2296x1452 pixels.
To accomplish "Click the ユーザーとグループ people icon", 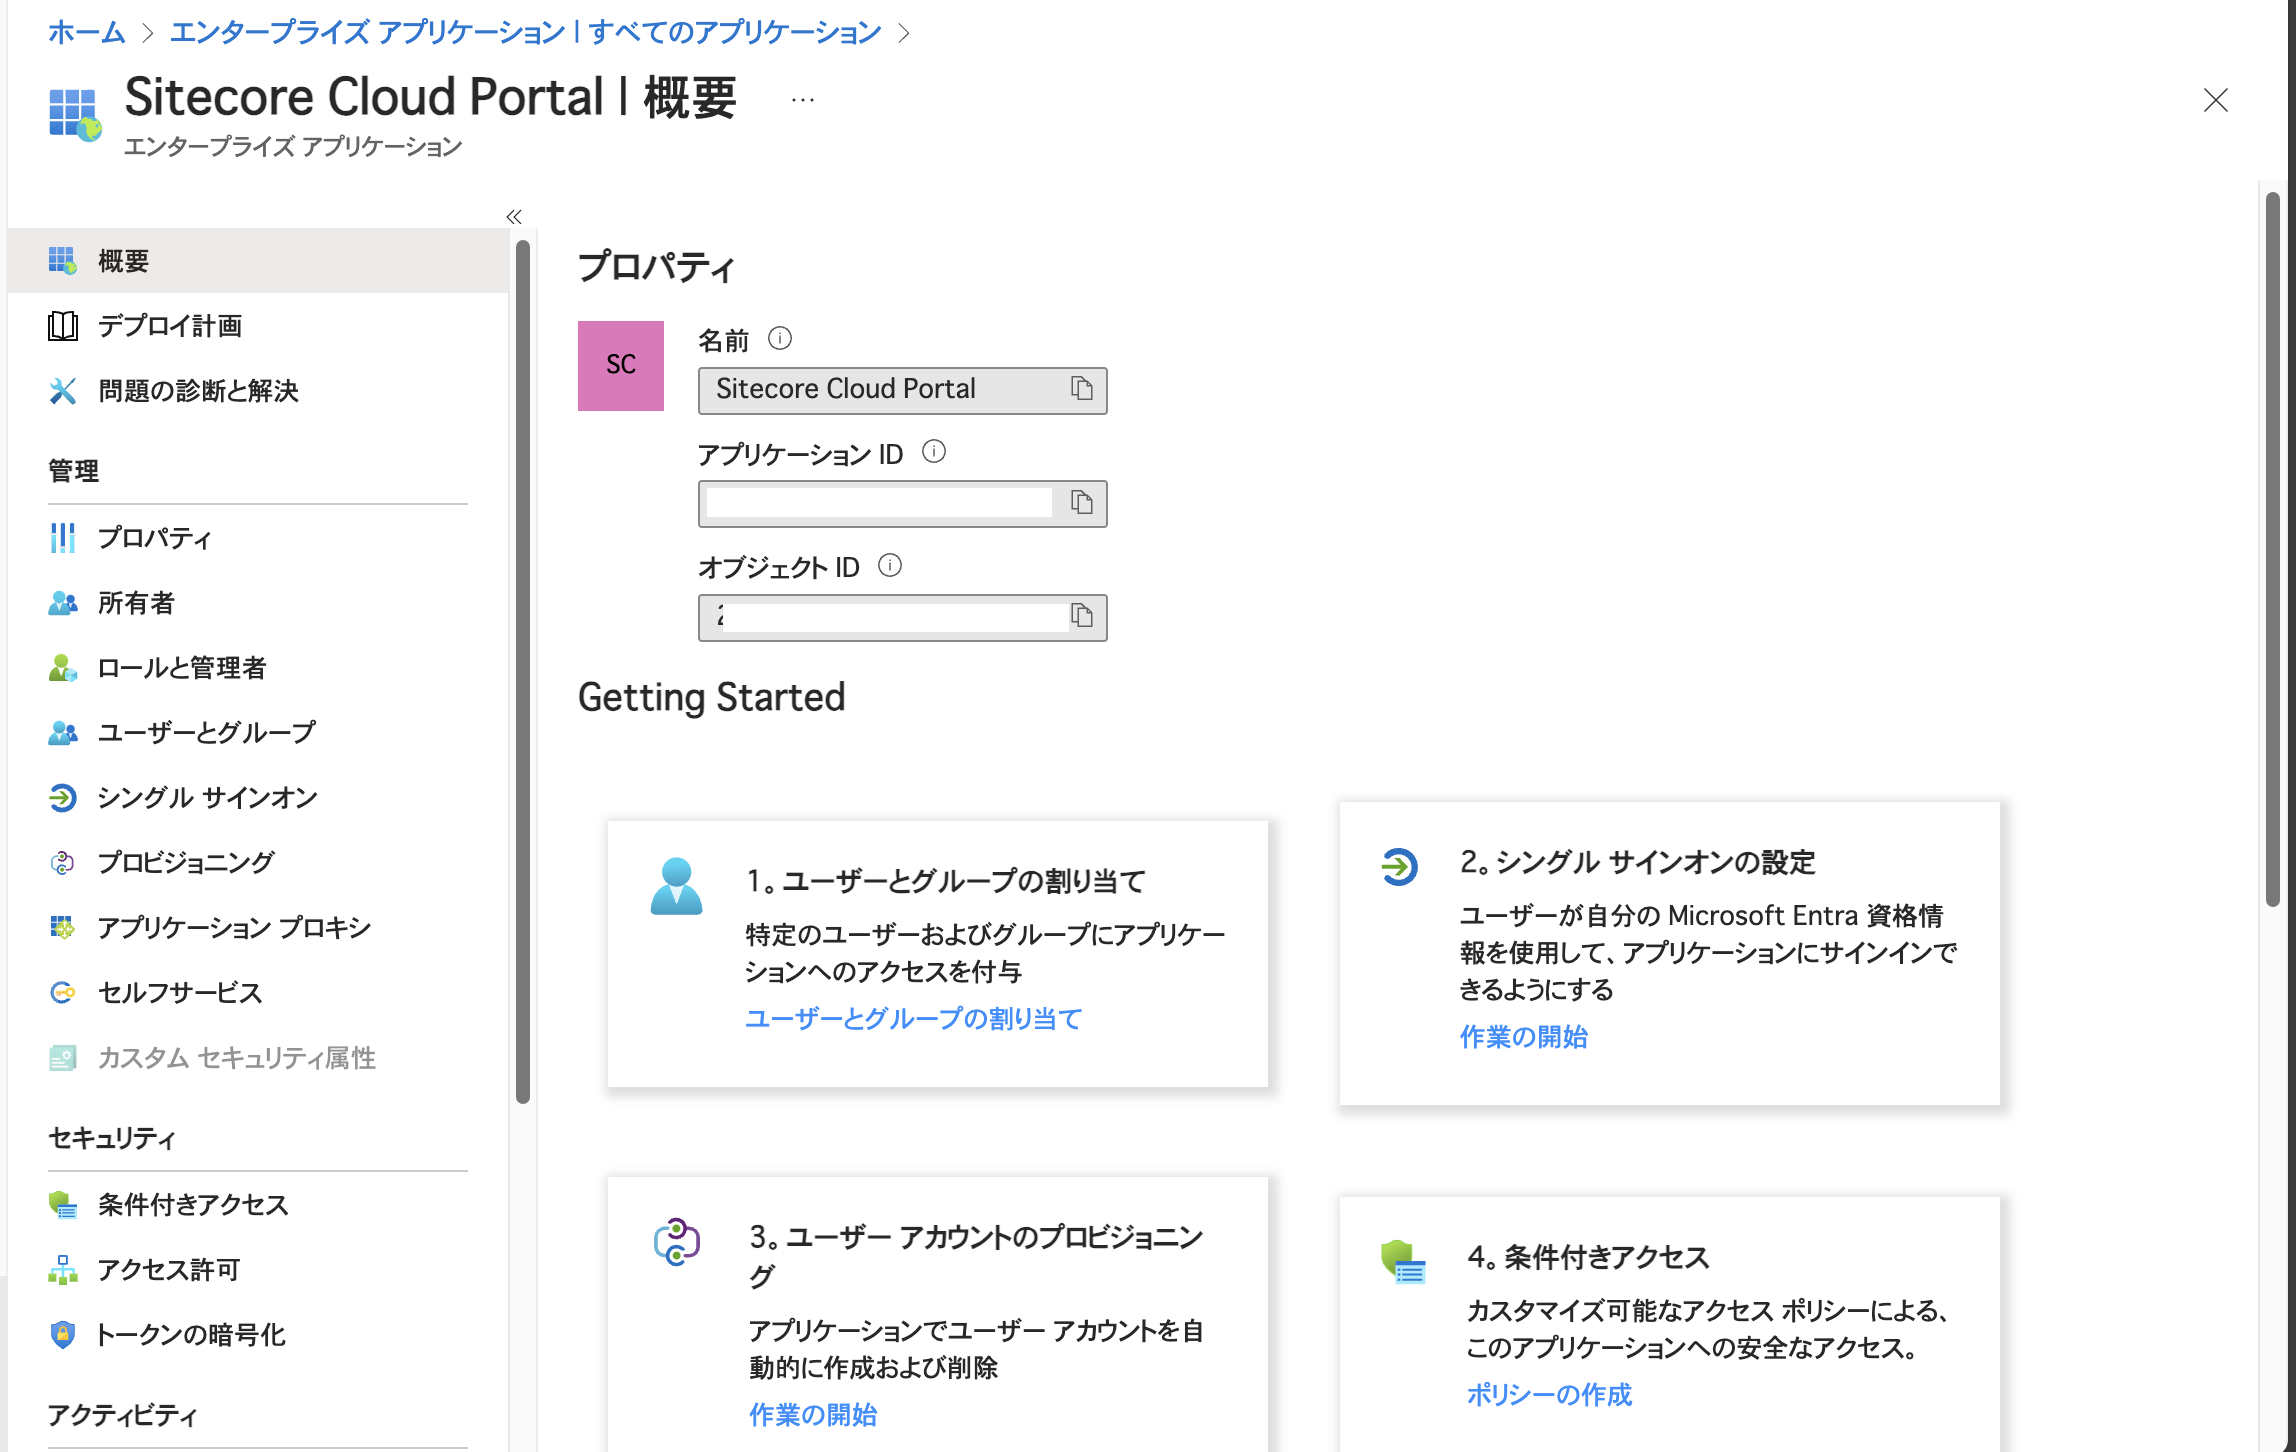I will [x=62, y=733].
